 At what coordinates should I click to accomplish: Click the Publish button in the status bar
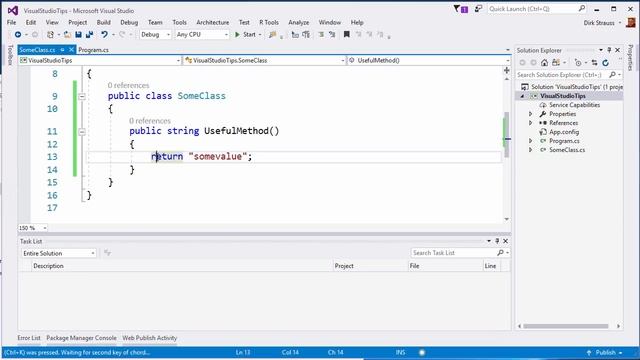click(605, 352)
